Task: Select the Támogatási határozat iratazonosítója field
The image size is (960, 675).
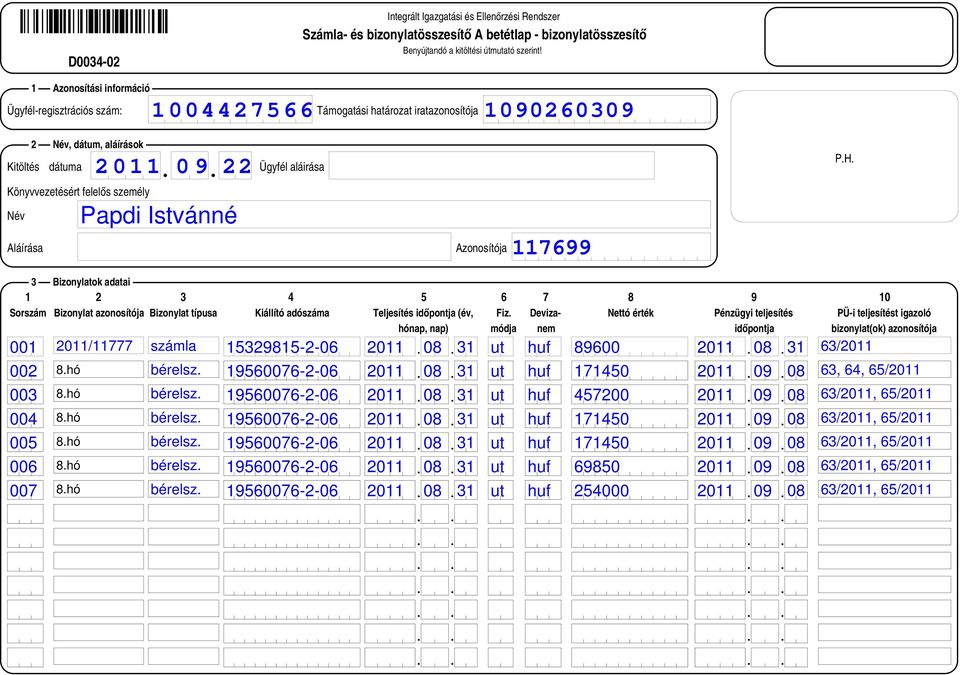Action: pos(597,110)
